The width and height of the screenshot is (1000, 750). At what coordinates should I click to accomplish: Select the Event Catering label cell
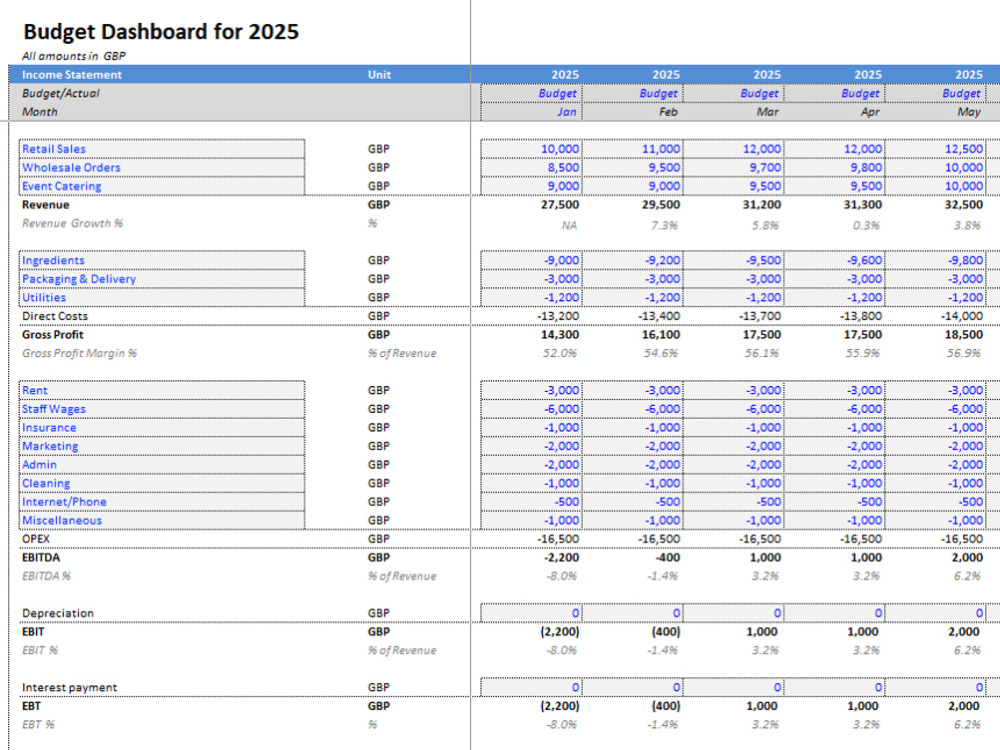pos(162,186)
